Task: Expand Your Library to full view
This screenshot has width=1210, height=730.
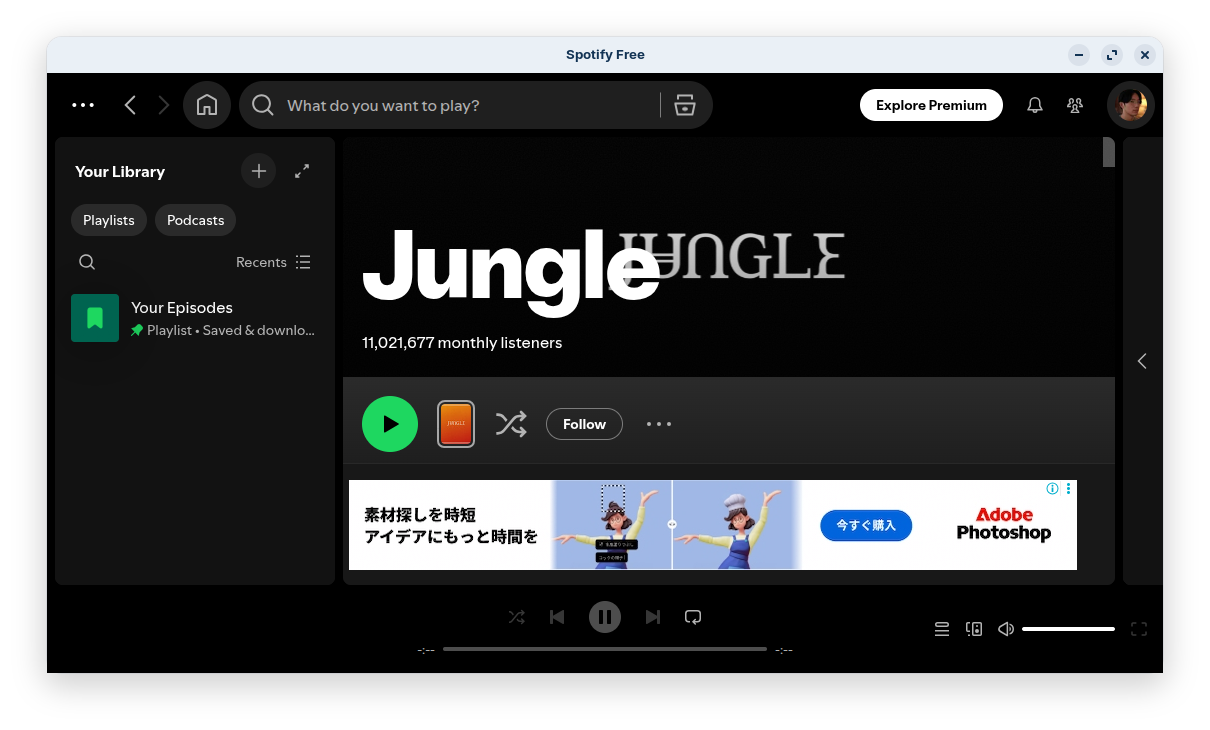Action: coord(302,171)
